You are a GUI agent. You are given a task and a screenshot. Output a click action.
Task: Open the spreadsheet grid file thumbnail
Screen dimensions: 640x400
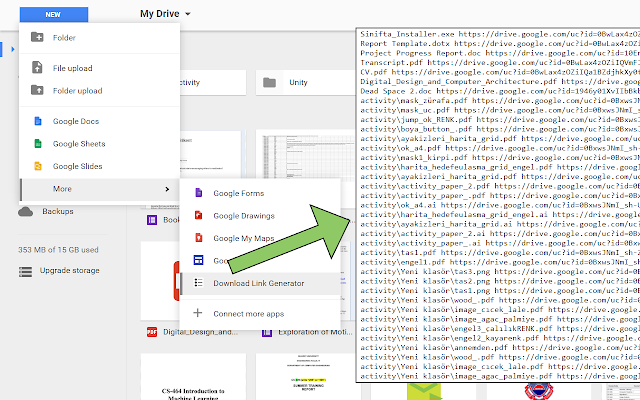pos(305,156)
